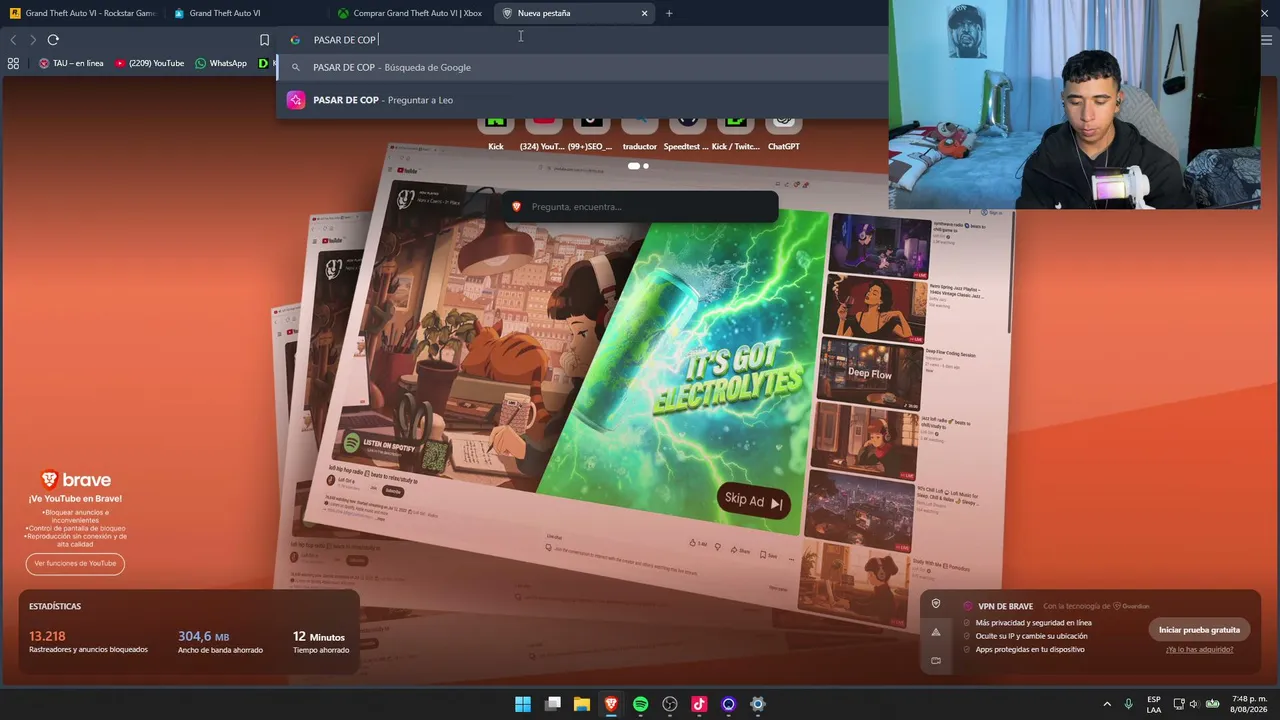The height and width of the screenshot is (720, 1280).
Task: Open the TAU – en línea bookmark
Action: [x=71, y=63]
